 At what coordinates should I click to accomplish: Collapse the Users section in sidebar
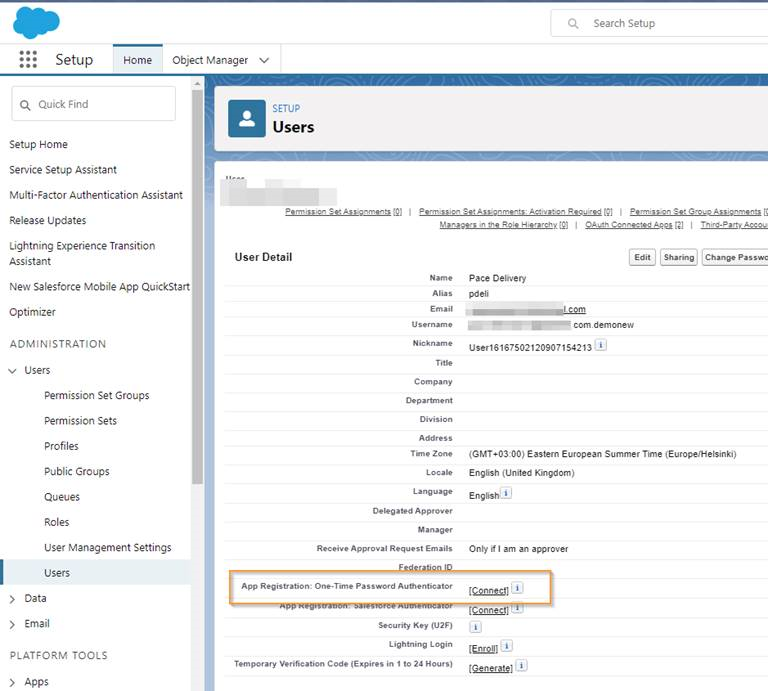coord(12,371)
